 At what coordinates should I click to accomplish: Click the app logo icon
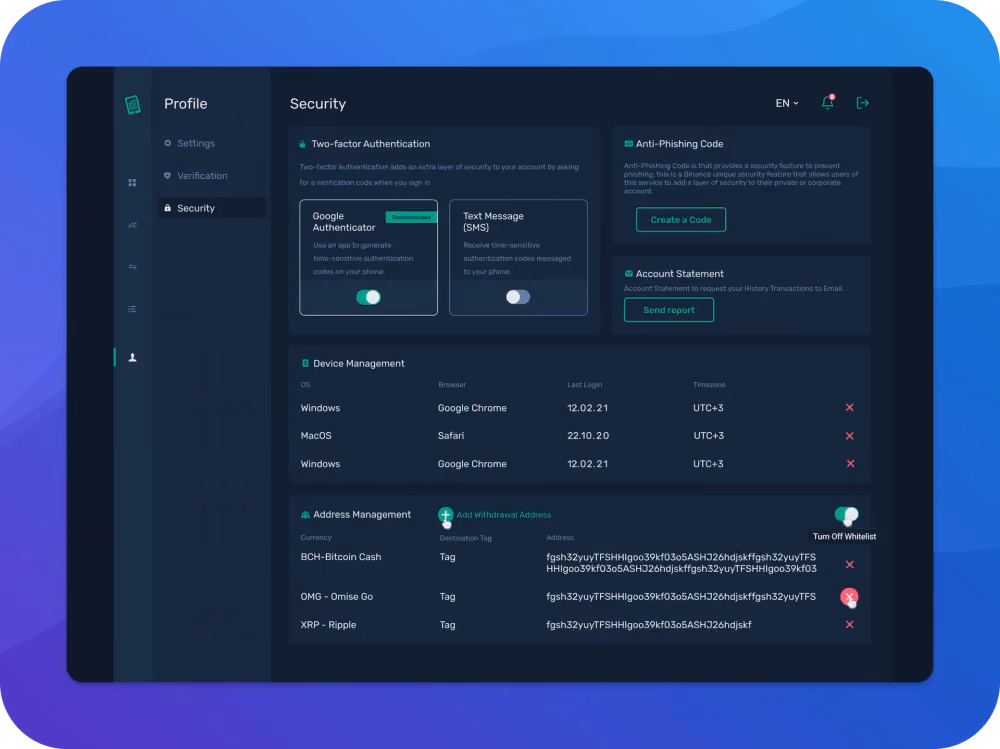pos(133,104)
